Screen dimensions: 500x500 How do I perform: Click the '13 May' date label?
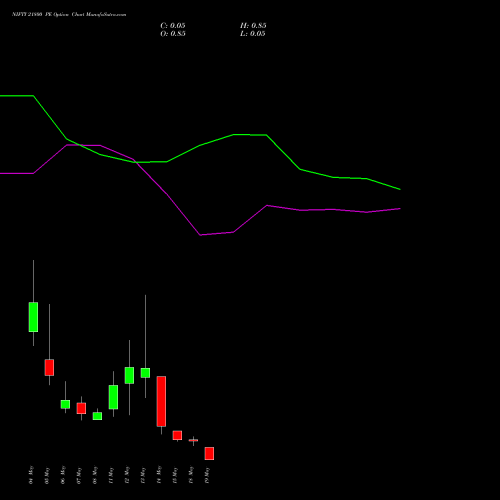click(x=143, y=475)
